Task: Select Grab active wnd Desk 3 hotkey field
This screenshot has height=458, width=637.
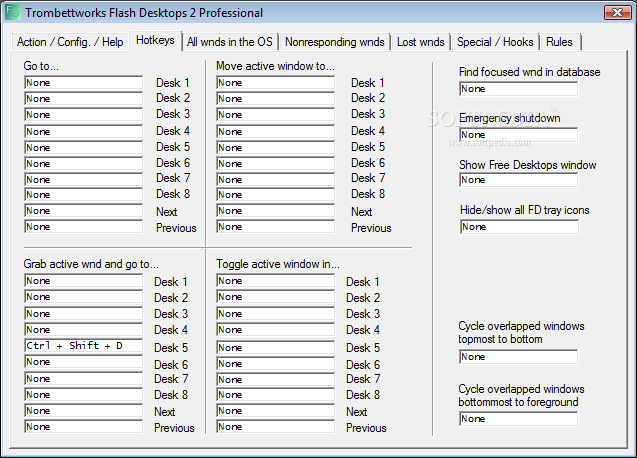Action: click(x=84, y=314)
